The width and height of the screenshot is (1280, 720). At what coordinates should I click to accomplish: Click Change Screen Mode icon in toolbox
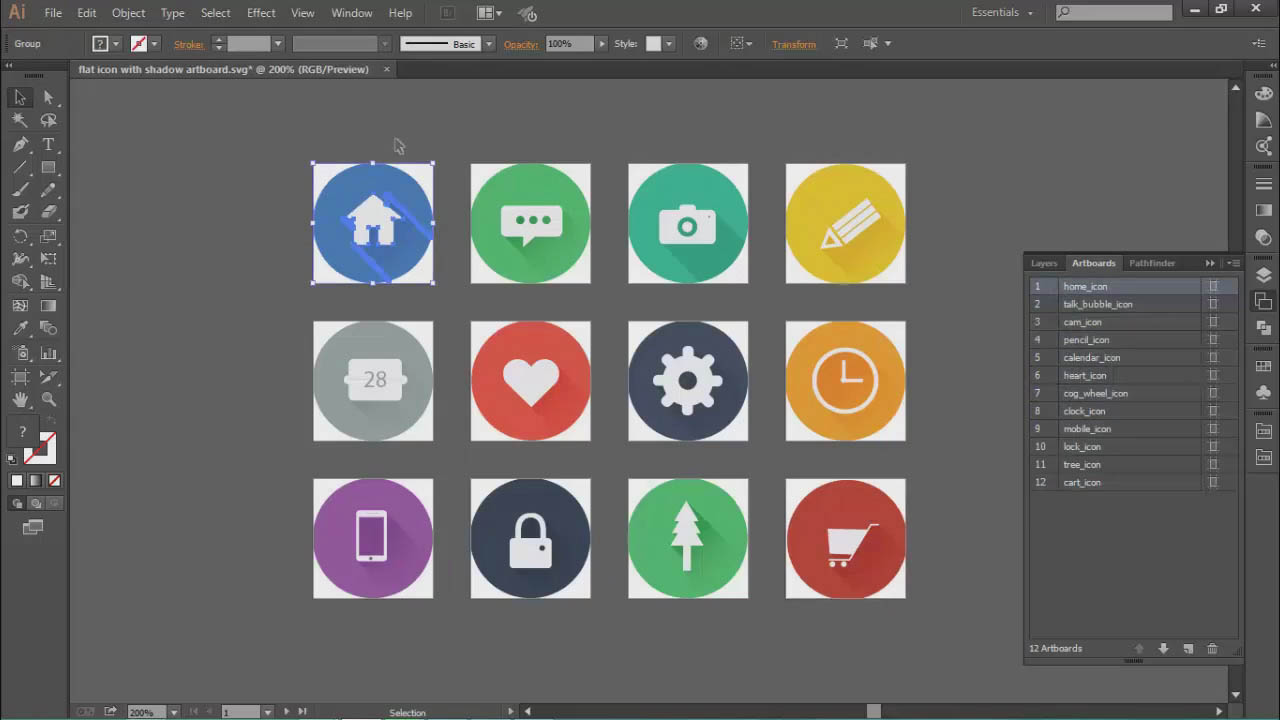tap(33, 527)
